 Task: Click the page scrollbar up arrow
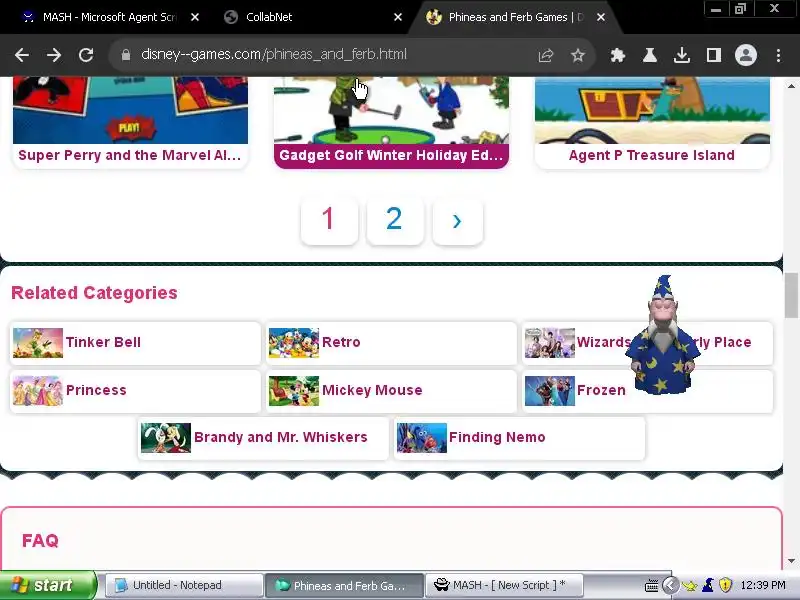tap(791, 86)
